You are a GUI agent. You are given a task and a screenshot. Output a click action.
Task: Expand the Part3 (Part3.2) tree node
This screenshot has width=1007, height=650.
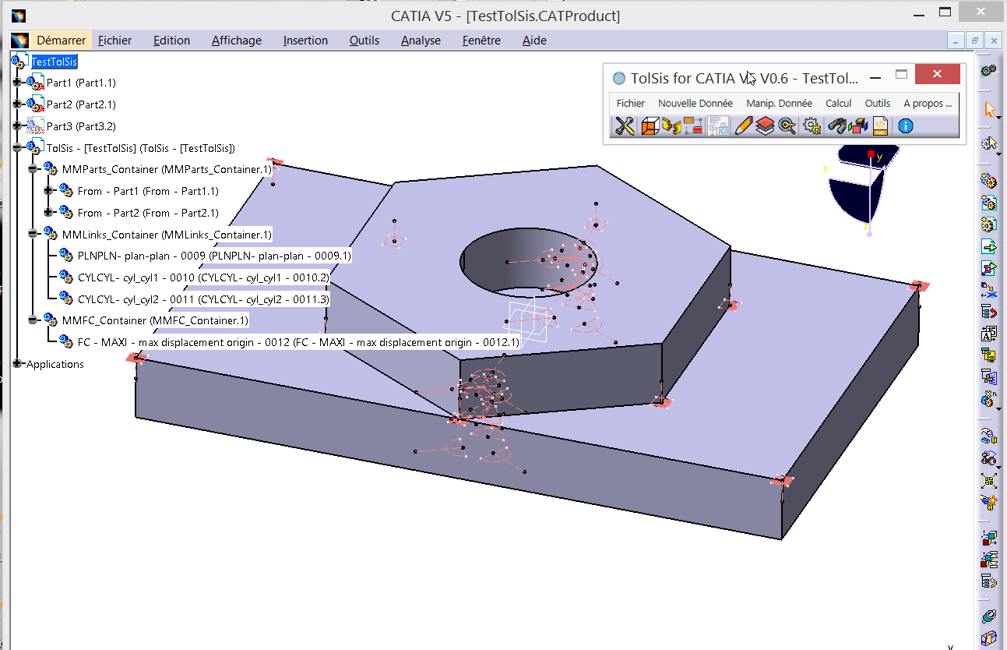click(17, 126)
